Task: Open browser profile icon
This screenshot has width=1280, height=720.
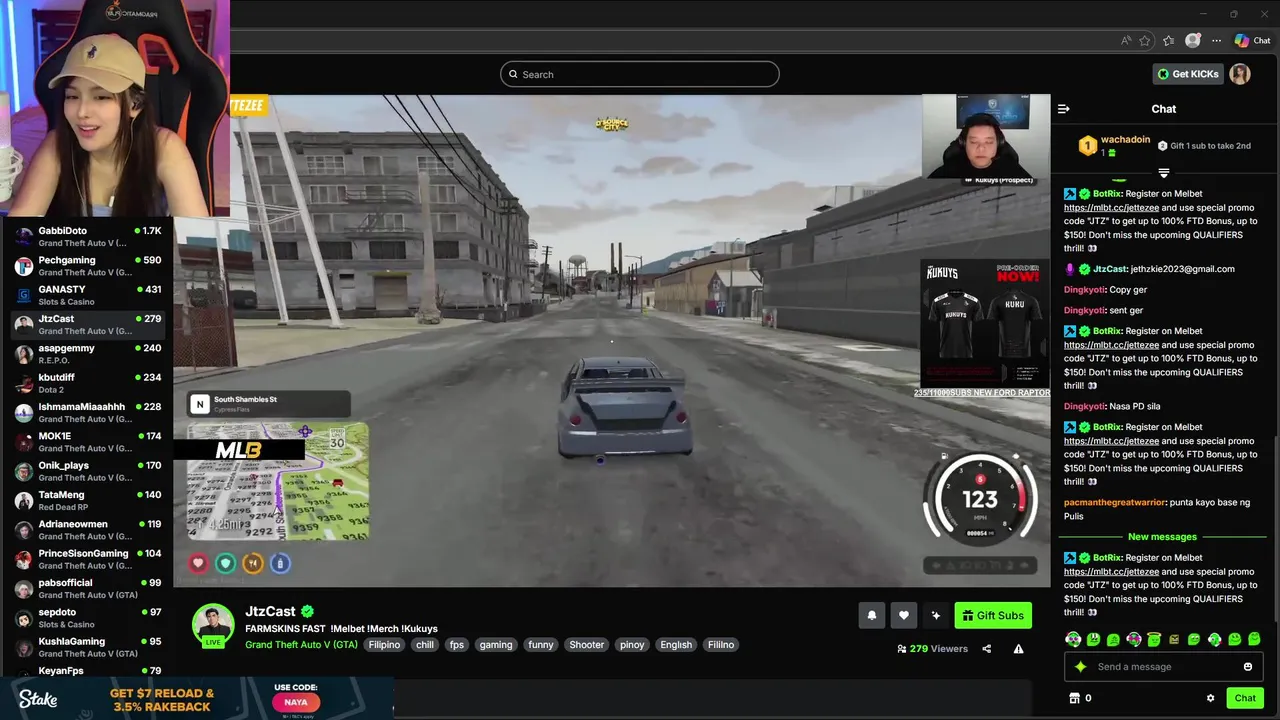Action: point(1192,41)
